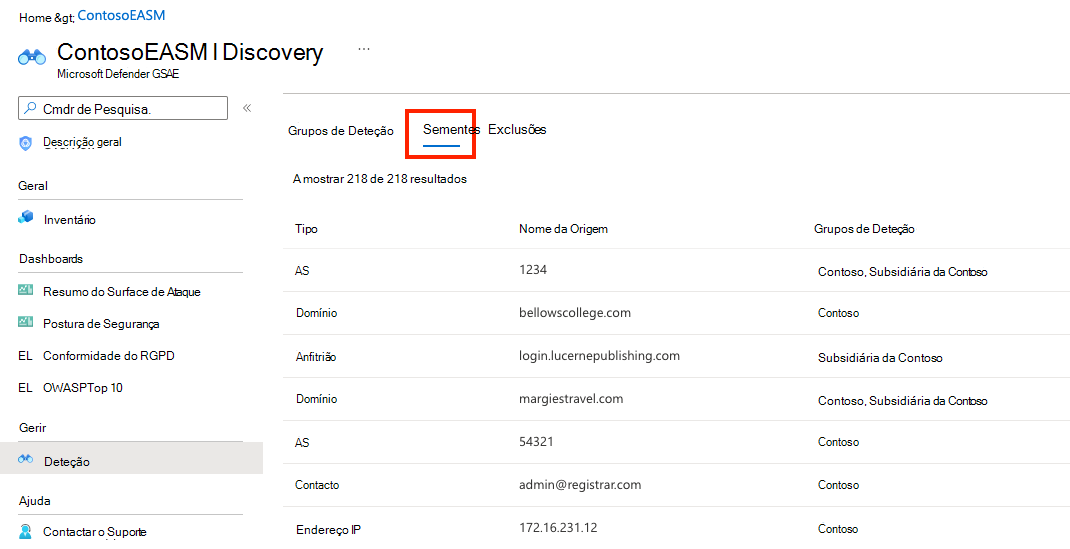The width and height of the screenshot is (1070, 549).
Task: Click the 54321 AS seed
Action: click(x=536, y=441)
